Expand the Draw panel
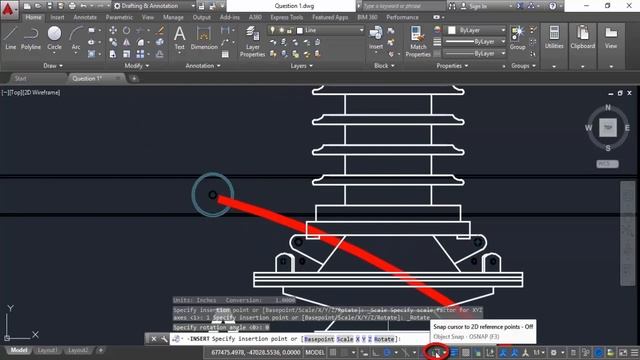 (x=53, y=66)
